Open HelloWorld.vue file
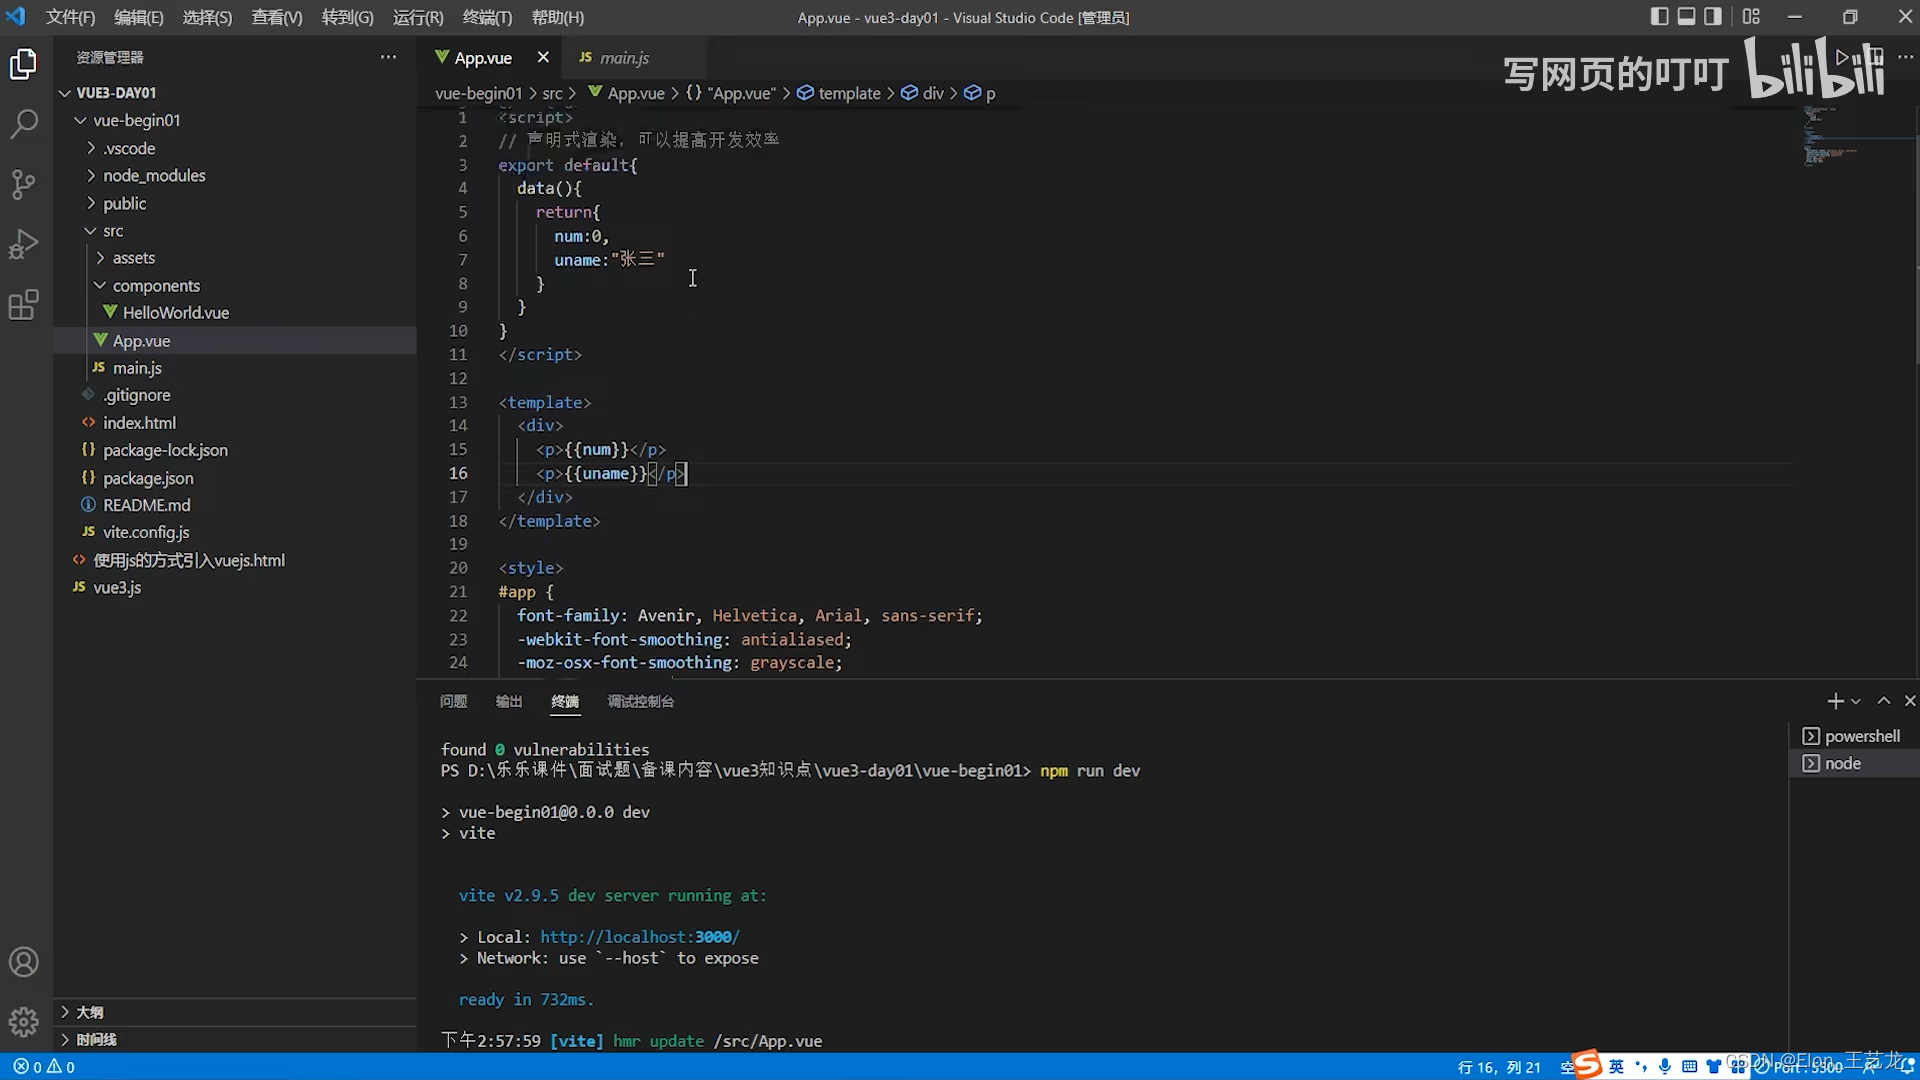The image size is (1920, 1080). [175, 313]
